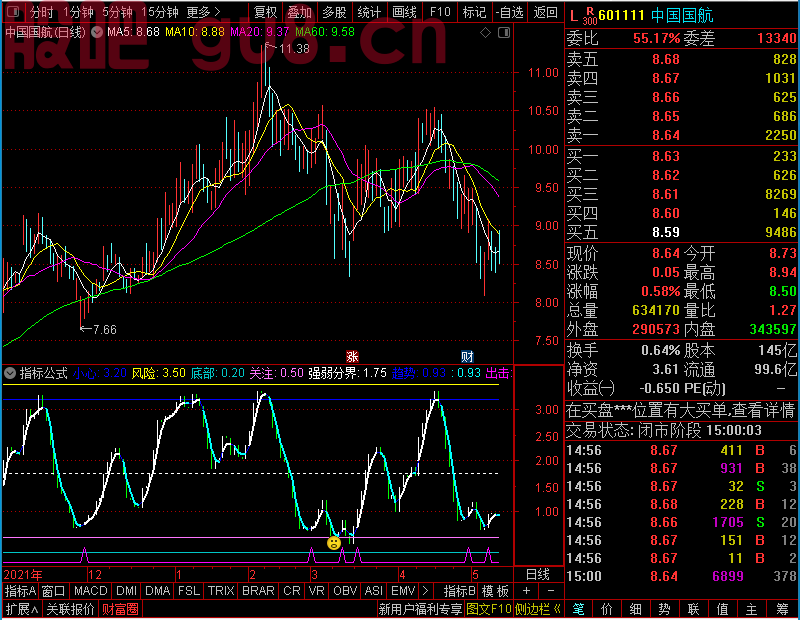The height and width of the screenshot is (620, 800).
Task: Click the diamond icon above the price chart
Action: (485, 33)
